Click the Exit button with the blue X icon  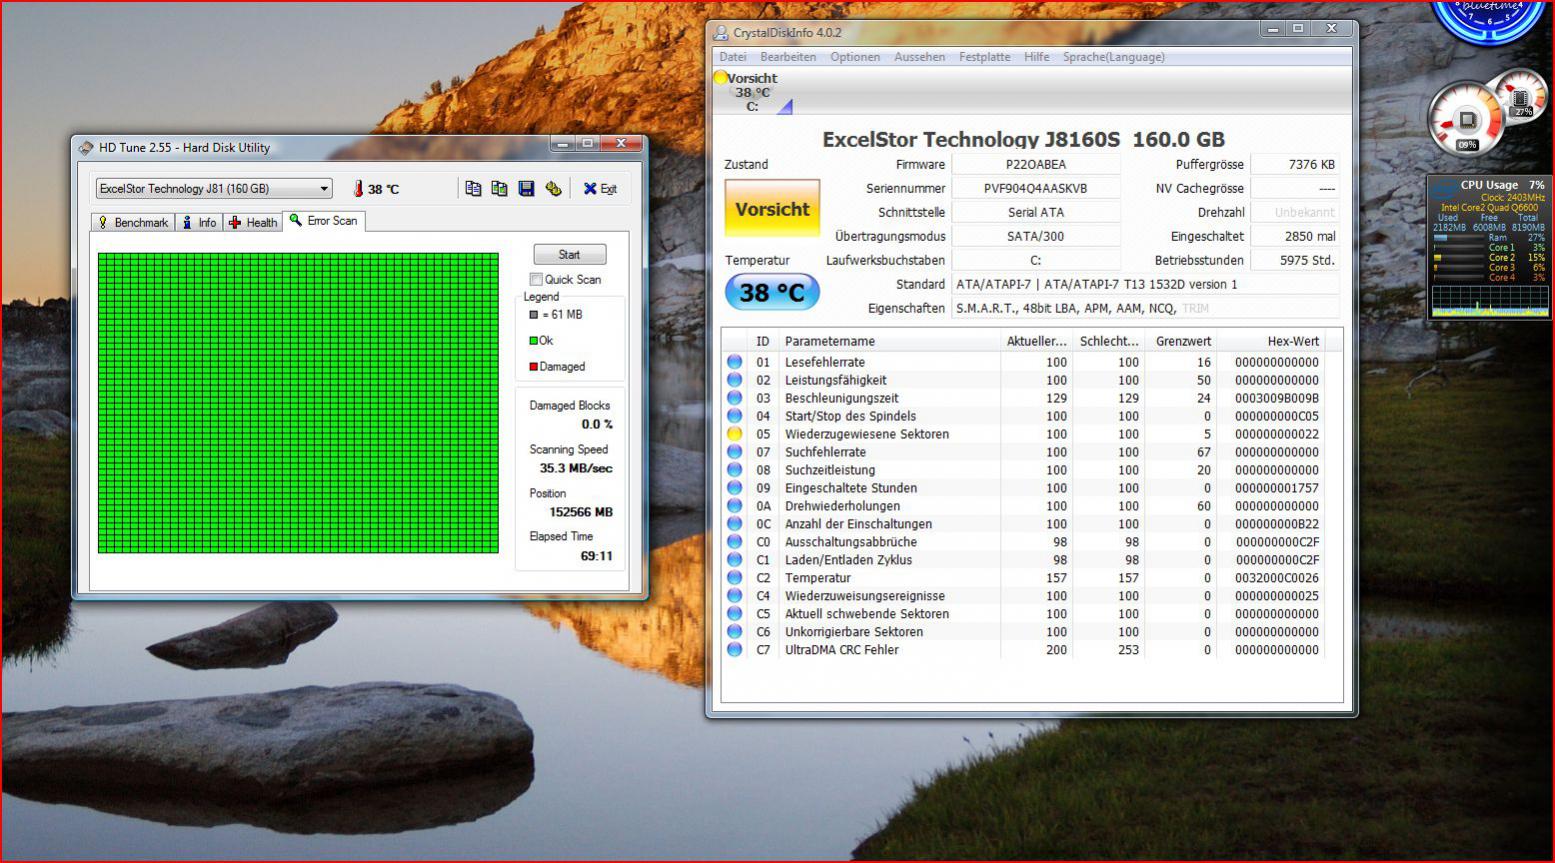600,188
